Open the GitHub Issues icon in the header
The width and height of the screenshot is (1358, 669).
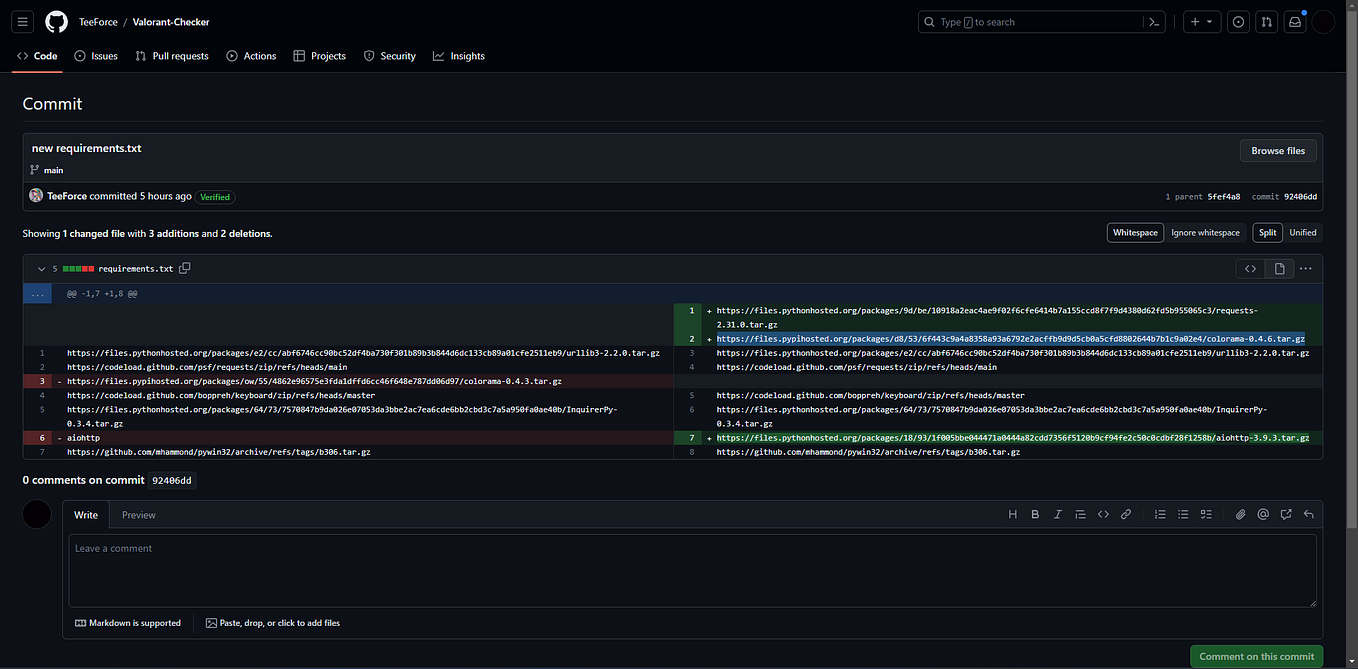click(1238, 21)
